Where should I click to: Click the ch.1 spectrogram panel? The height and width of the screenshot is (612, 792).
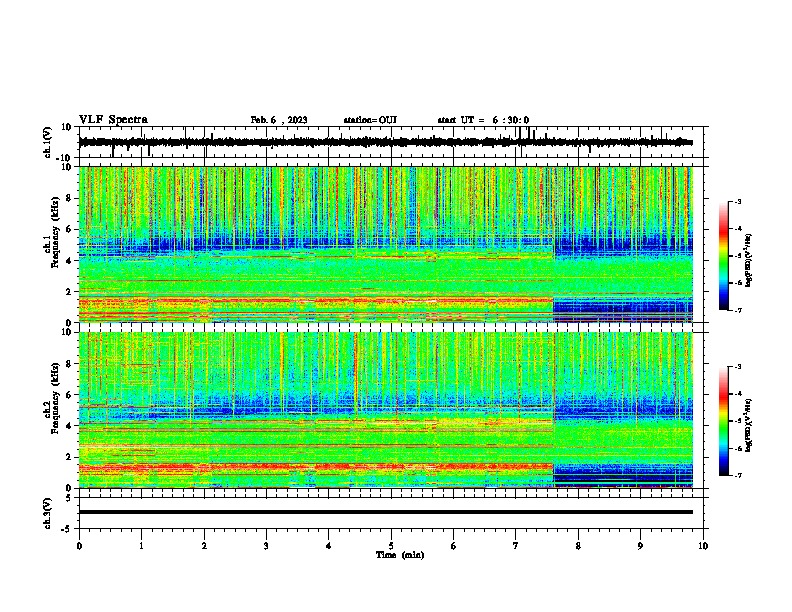point(385,244)
